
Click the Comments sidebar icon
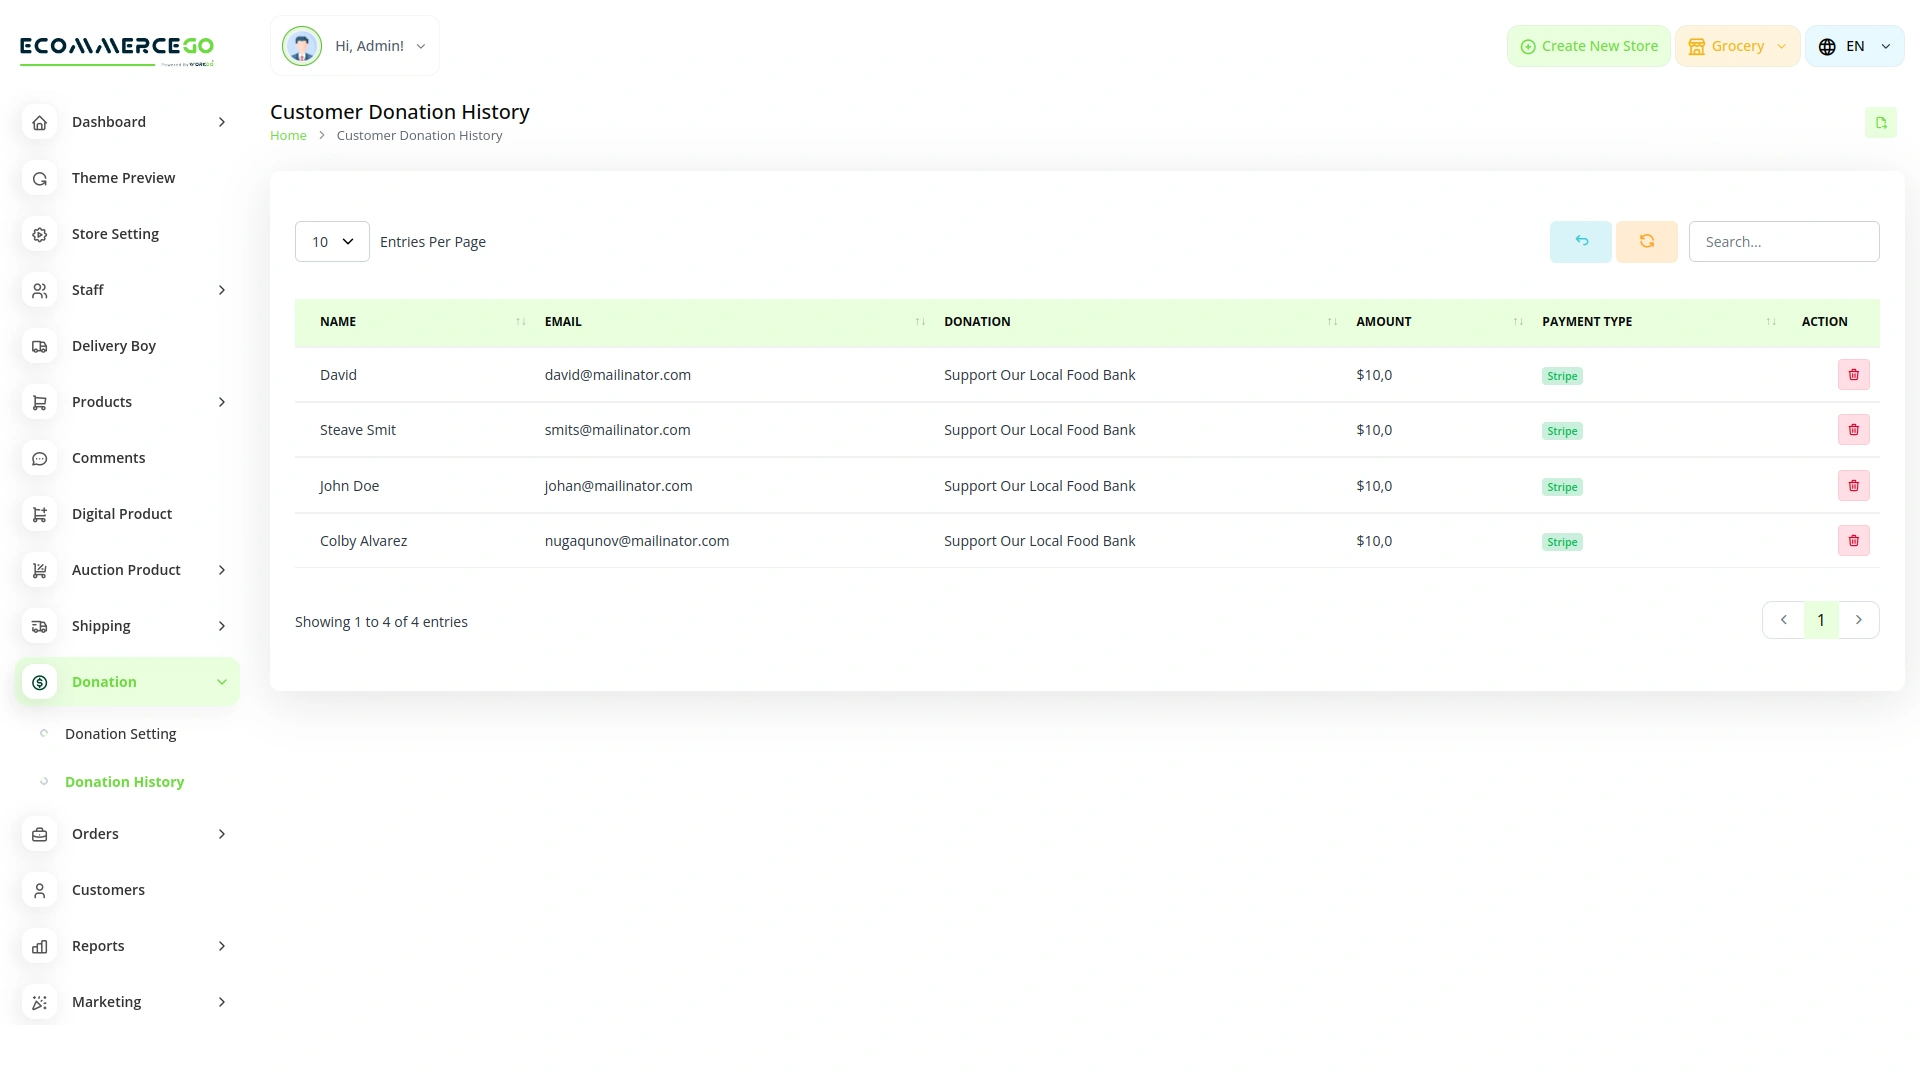coord(40,458)
